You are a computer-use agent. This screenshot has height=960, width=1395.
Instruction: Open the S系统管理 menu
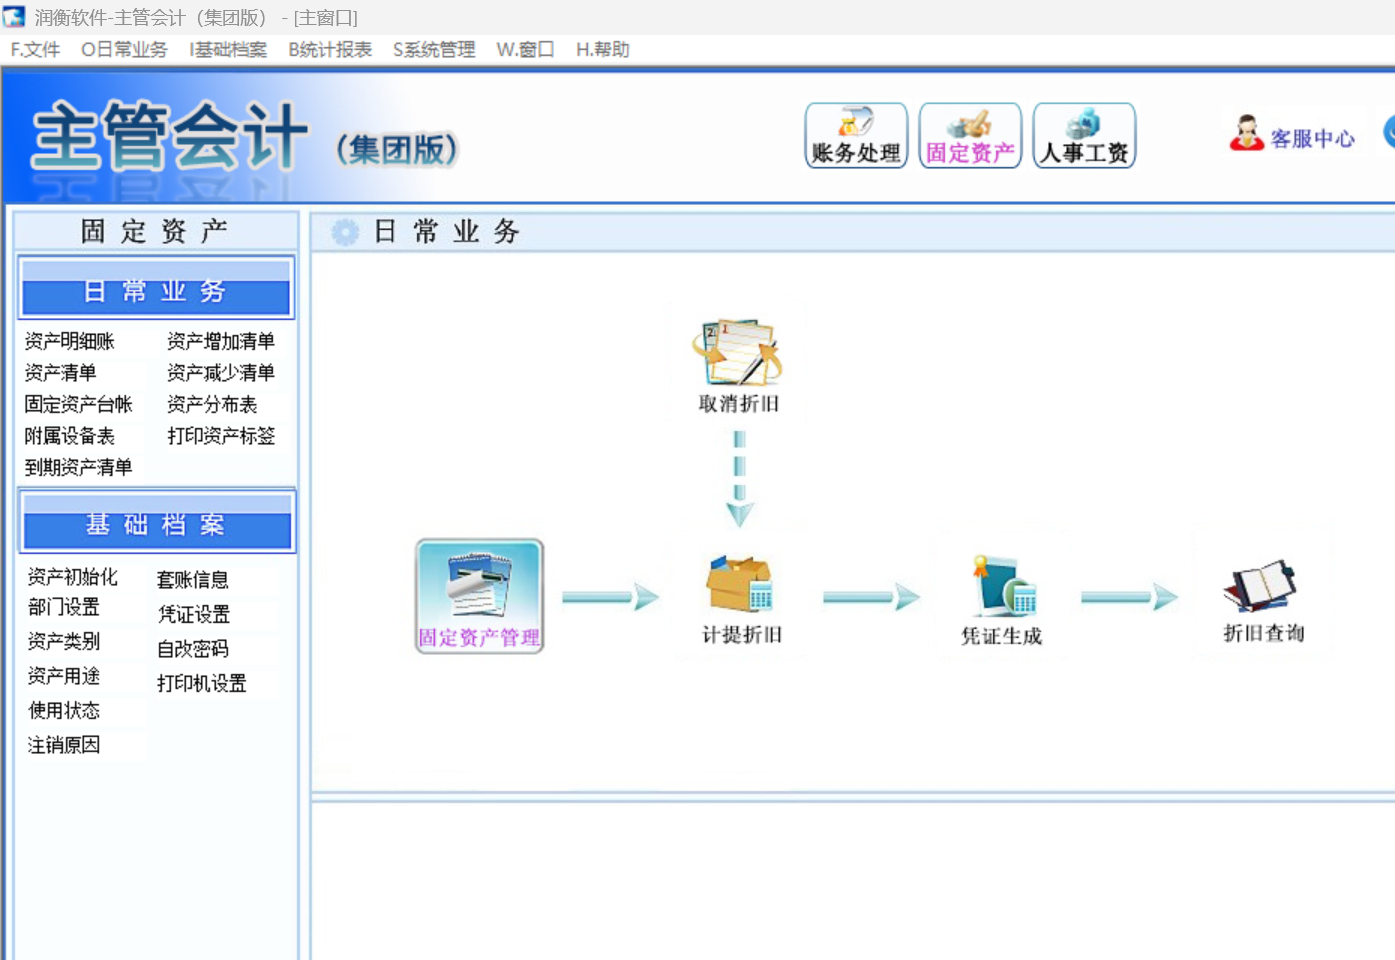pyautogui.click(x=434, y=50)
